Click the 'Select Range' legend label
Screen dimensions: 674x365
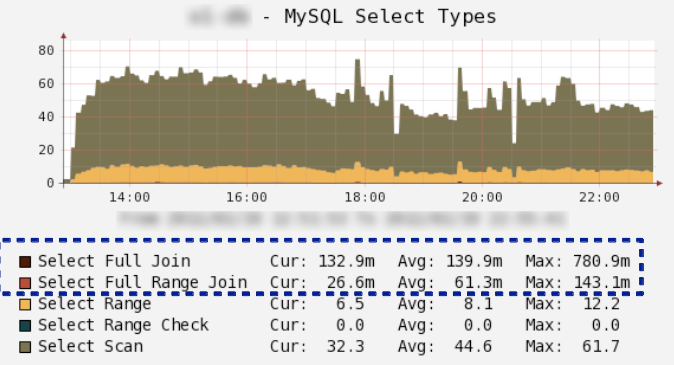click(x=95, y=304)
